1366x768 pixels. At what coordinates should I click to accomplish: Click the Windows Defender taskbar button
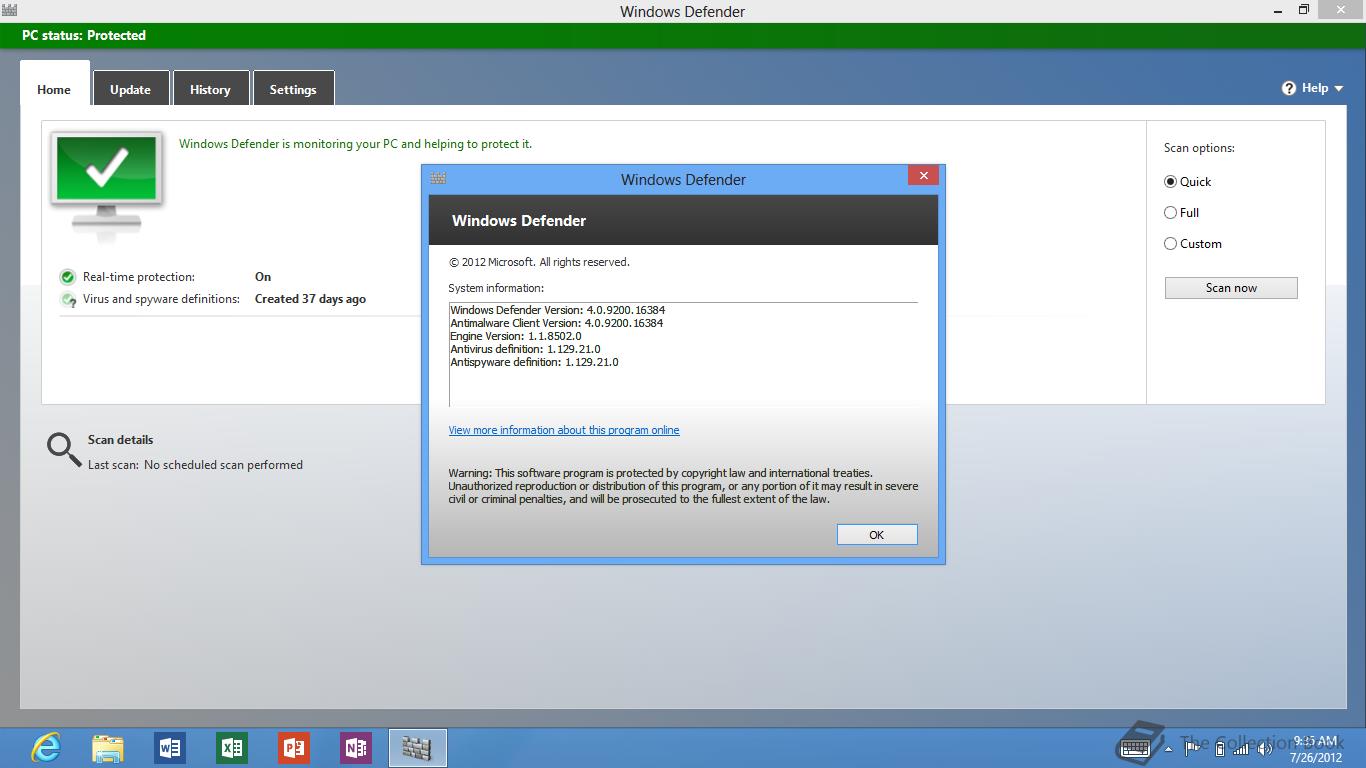[x=417, y=747]
